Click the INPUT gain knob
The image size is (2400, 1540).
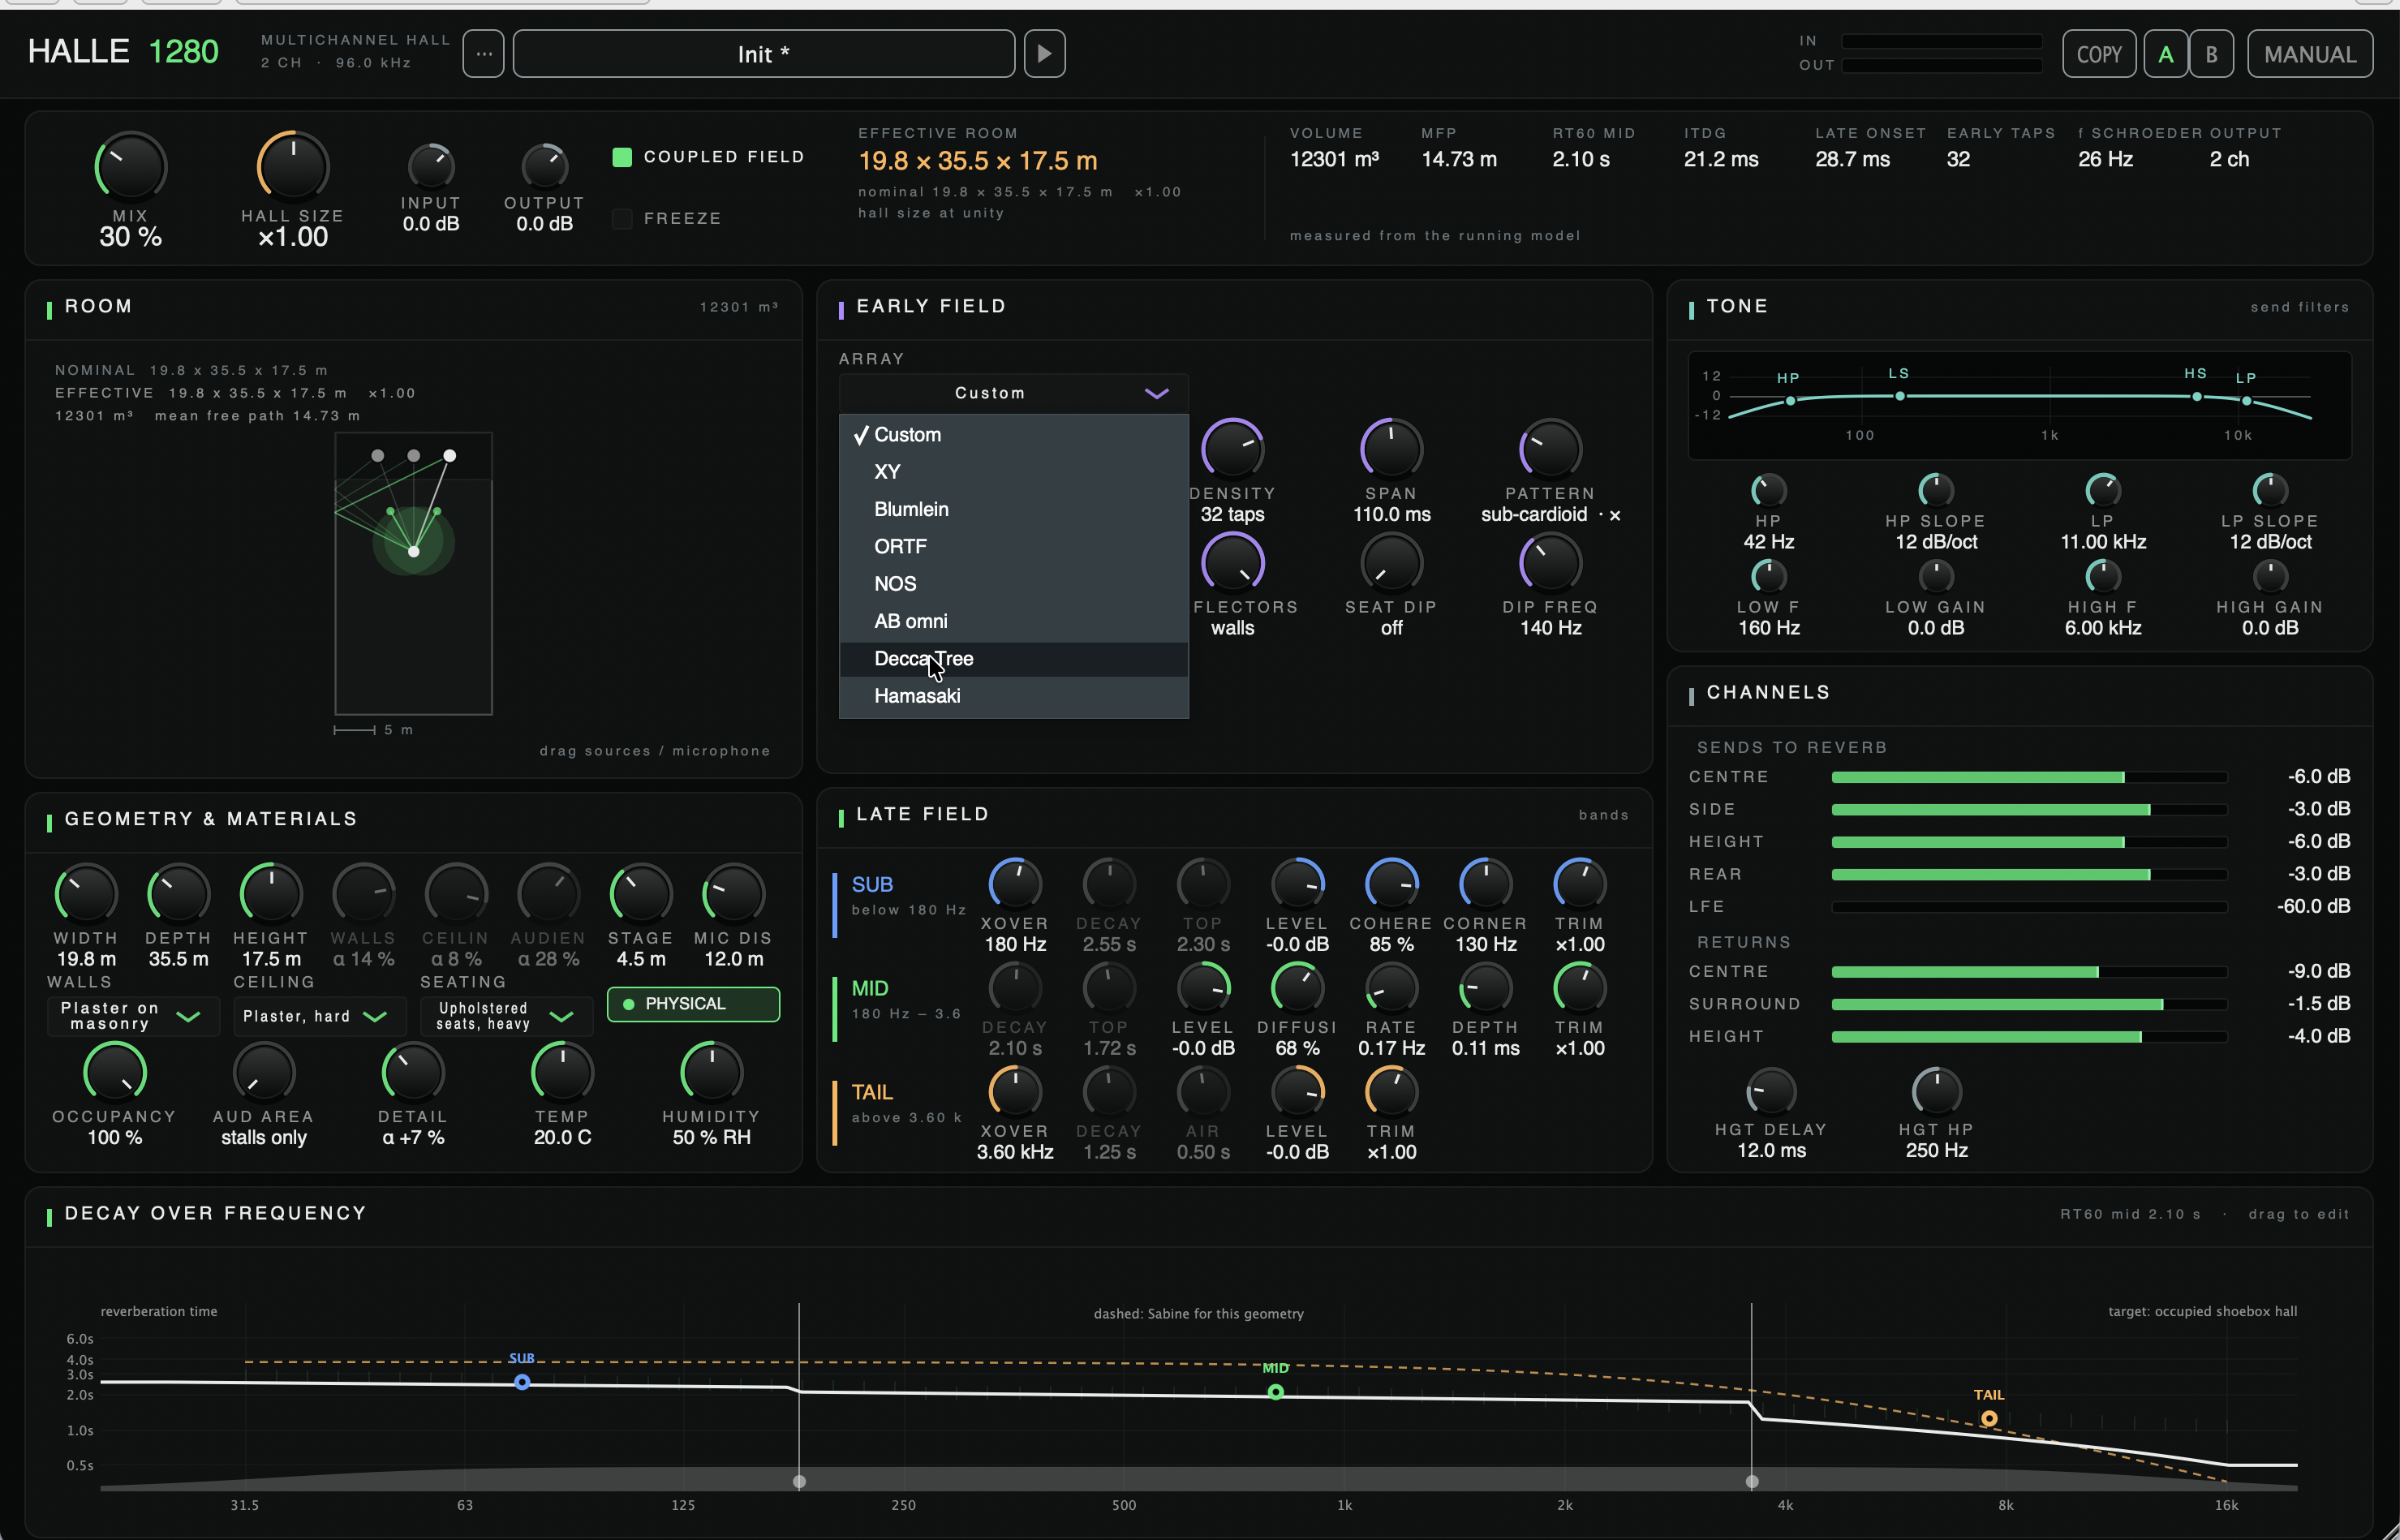click(431, 166)
